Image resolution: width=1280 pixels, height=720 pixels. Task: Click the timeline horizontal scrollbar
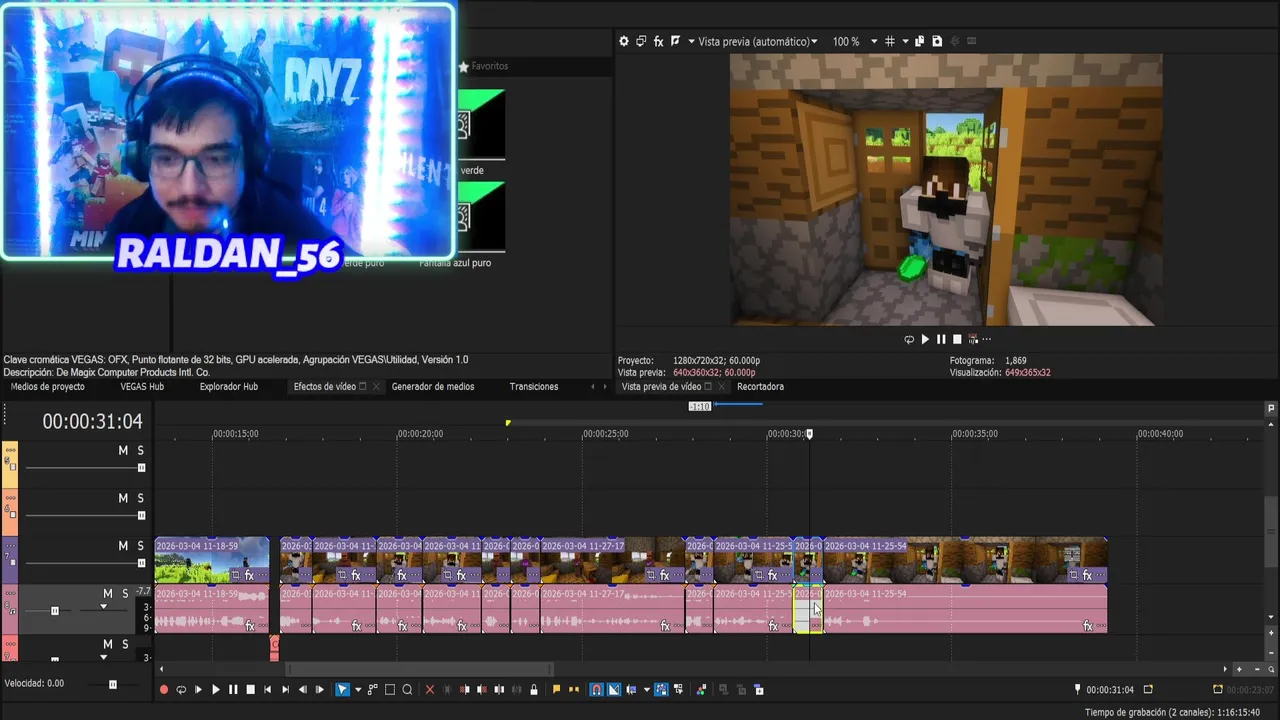coord(420,669)
